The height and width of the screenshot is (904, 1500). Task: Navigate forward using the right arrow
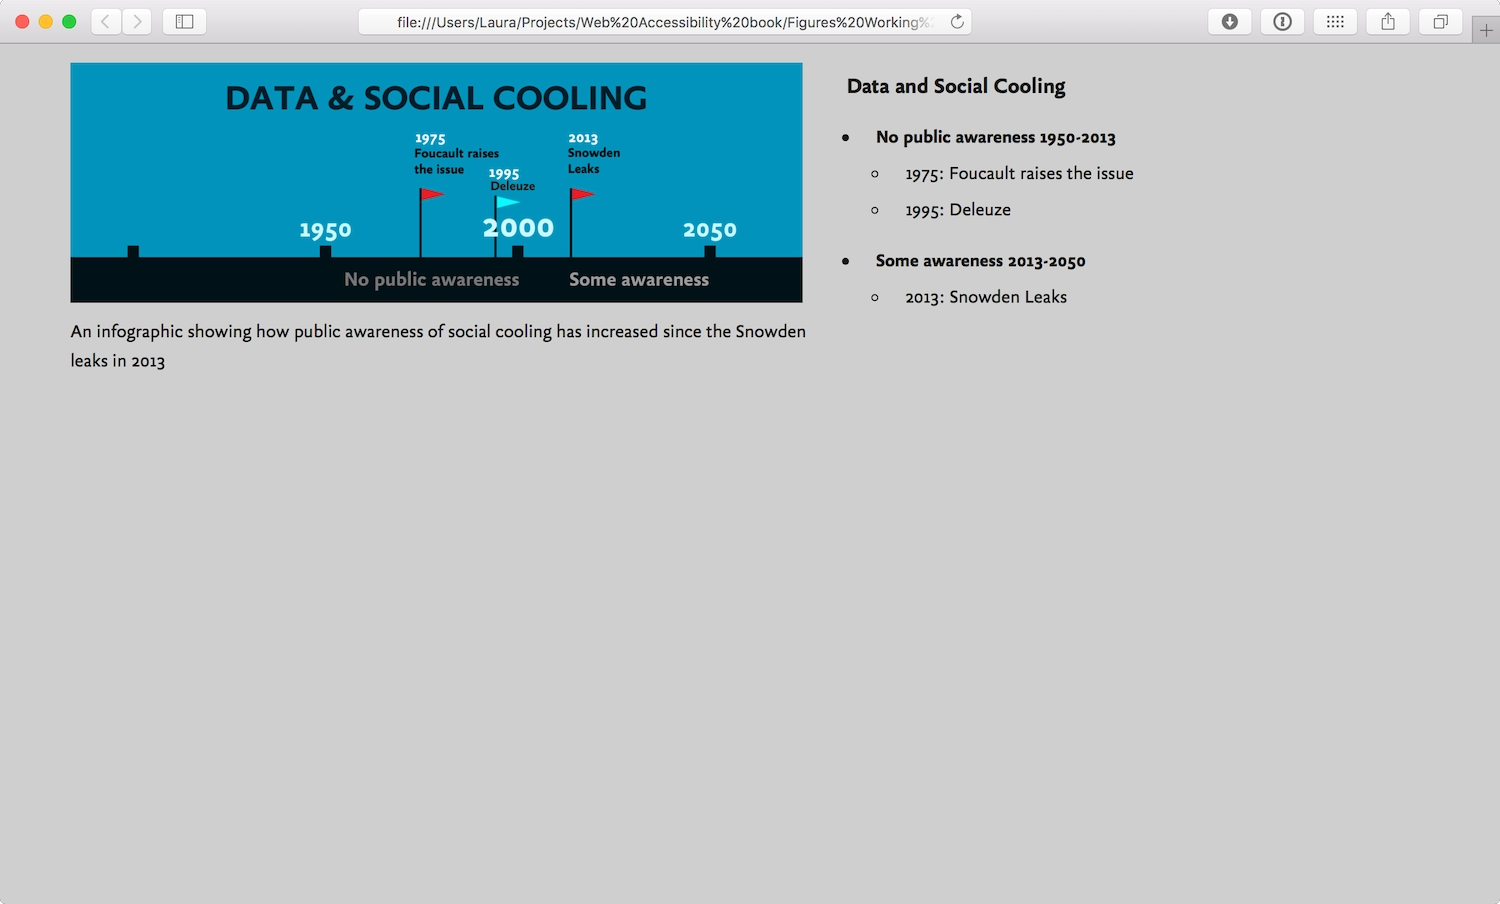[x=137, y=20]
